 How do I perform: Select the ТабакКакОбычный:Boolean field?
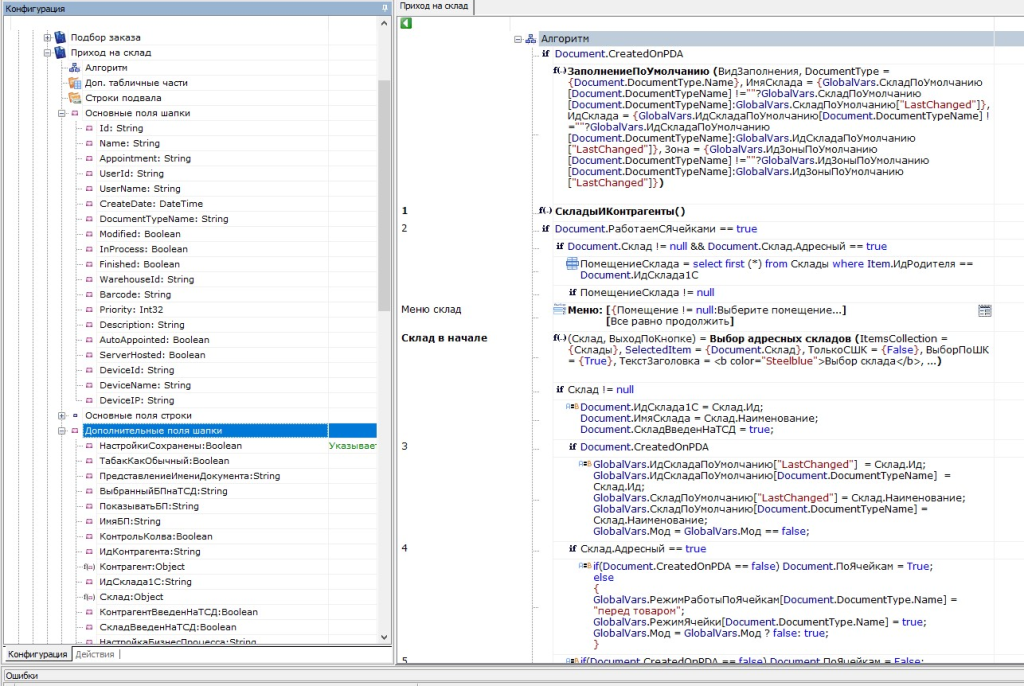[x=164, y=461]
